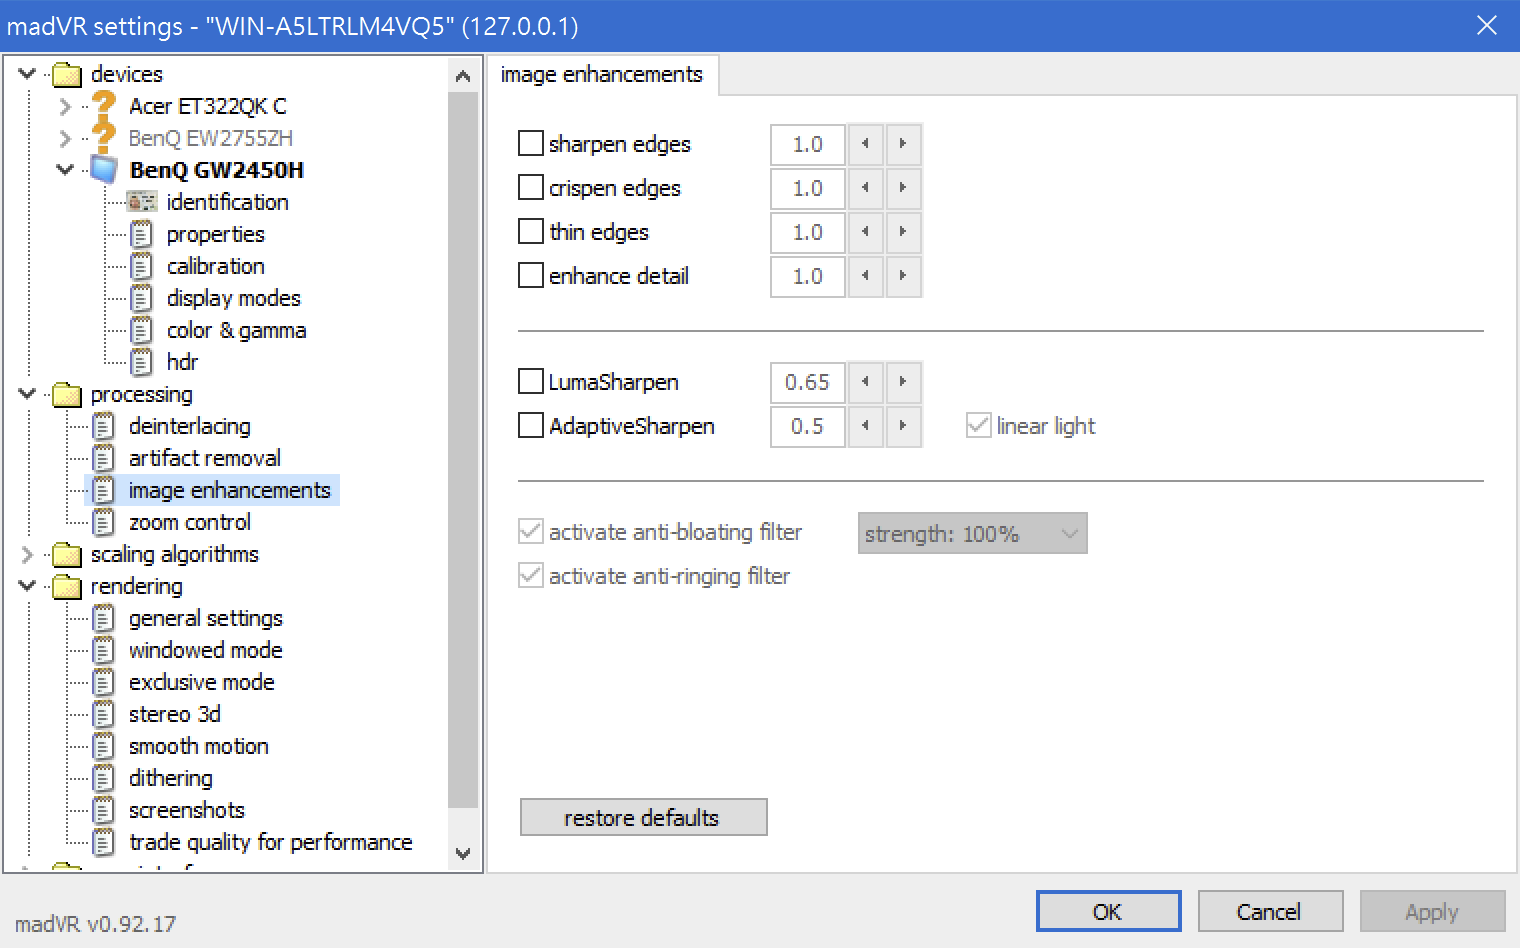Confirm with the OK button
The height and width of the screenshot is (948, 1520).
[x=1108, y=911]
